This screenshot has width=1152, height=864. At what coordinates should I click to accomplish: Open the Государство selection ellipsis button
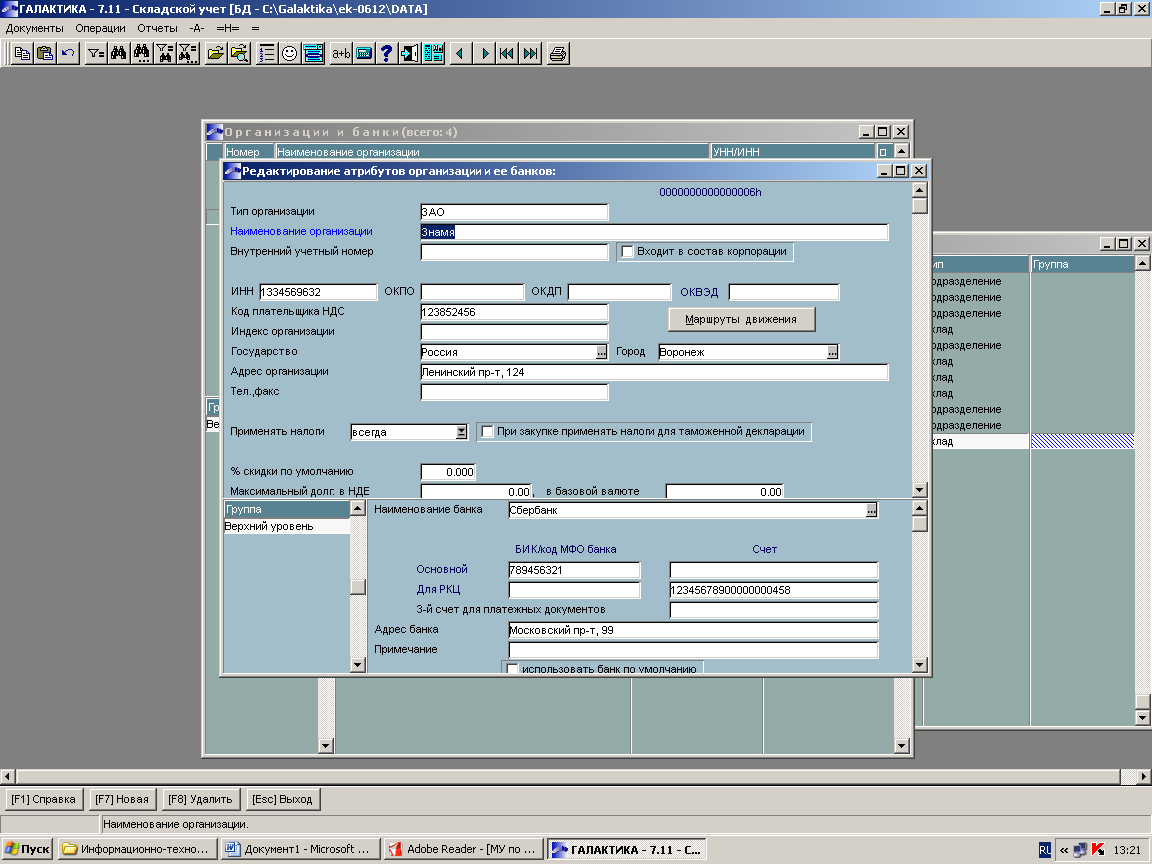pos(601,352)
